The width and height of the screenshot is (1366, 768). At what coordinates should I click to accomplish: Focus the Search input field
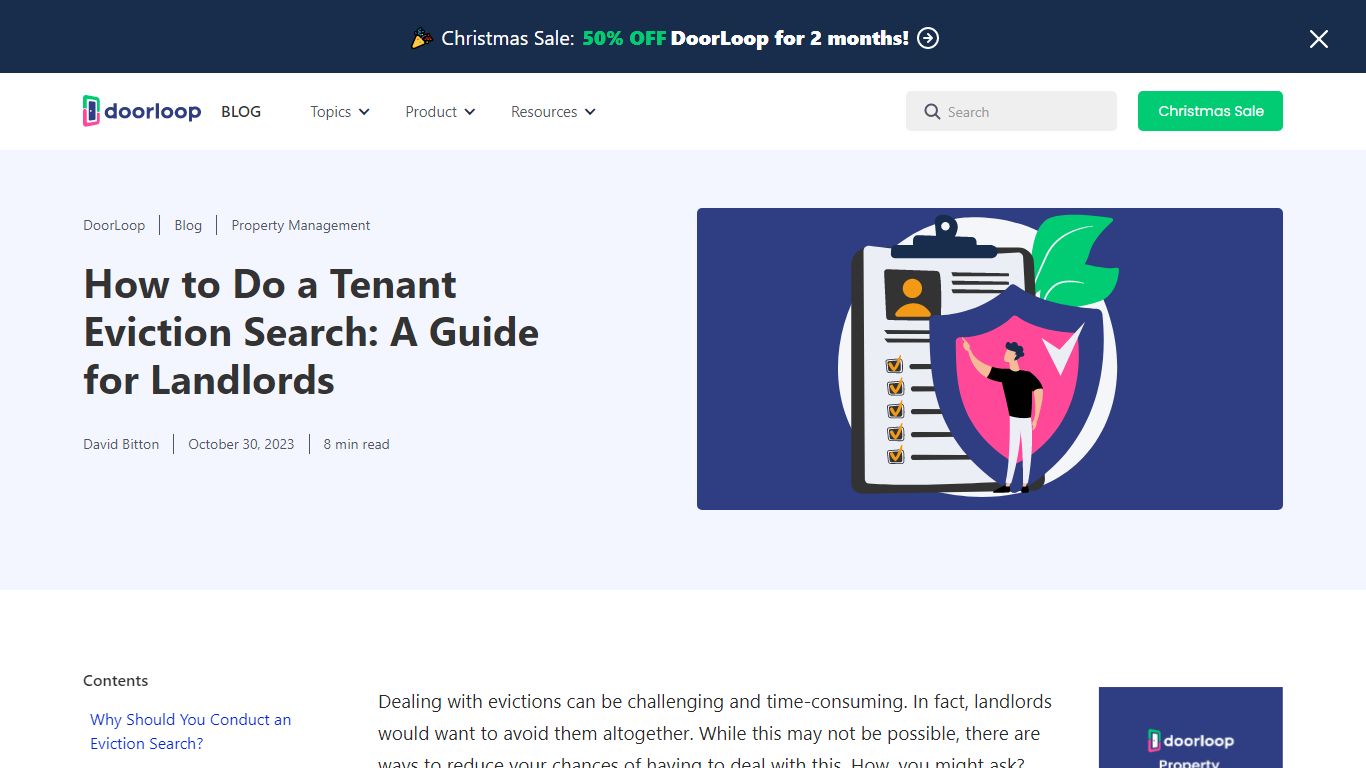pos(1011,111)
